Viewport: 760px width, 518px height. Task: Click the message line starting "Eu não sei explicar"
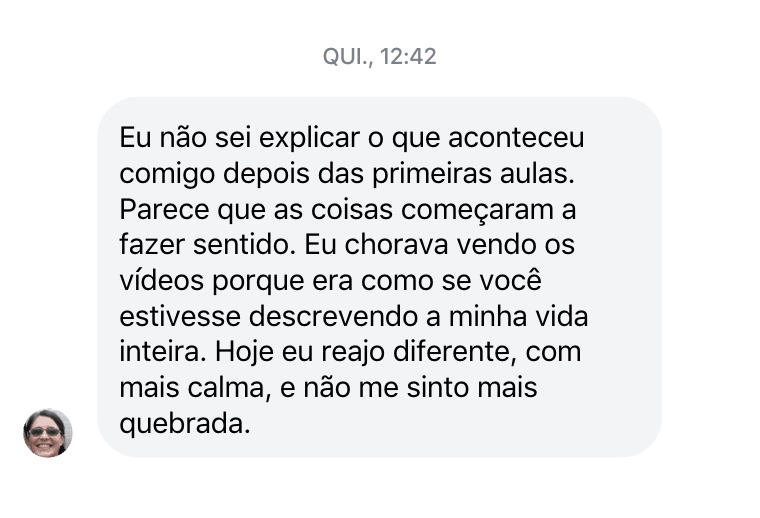tap(351, 137)
